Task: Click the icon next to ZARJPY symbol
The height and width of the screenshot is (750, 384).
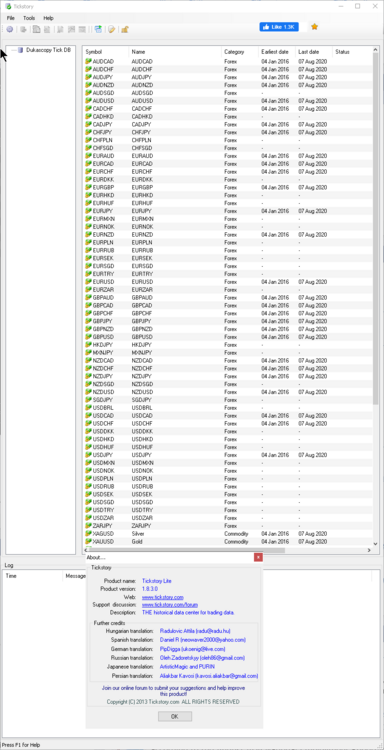Action: pos(88,526)
